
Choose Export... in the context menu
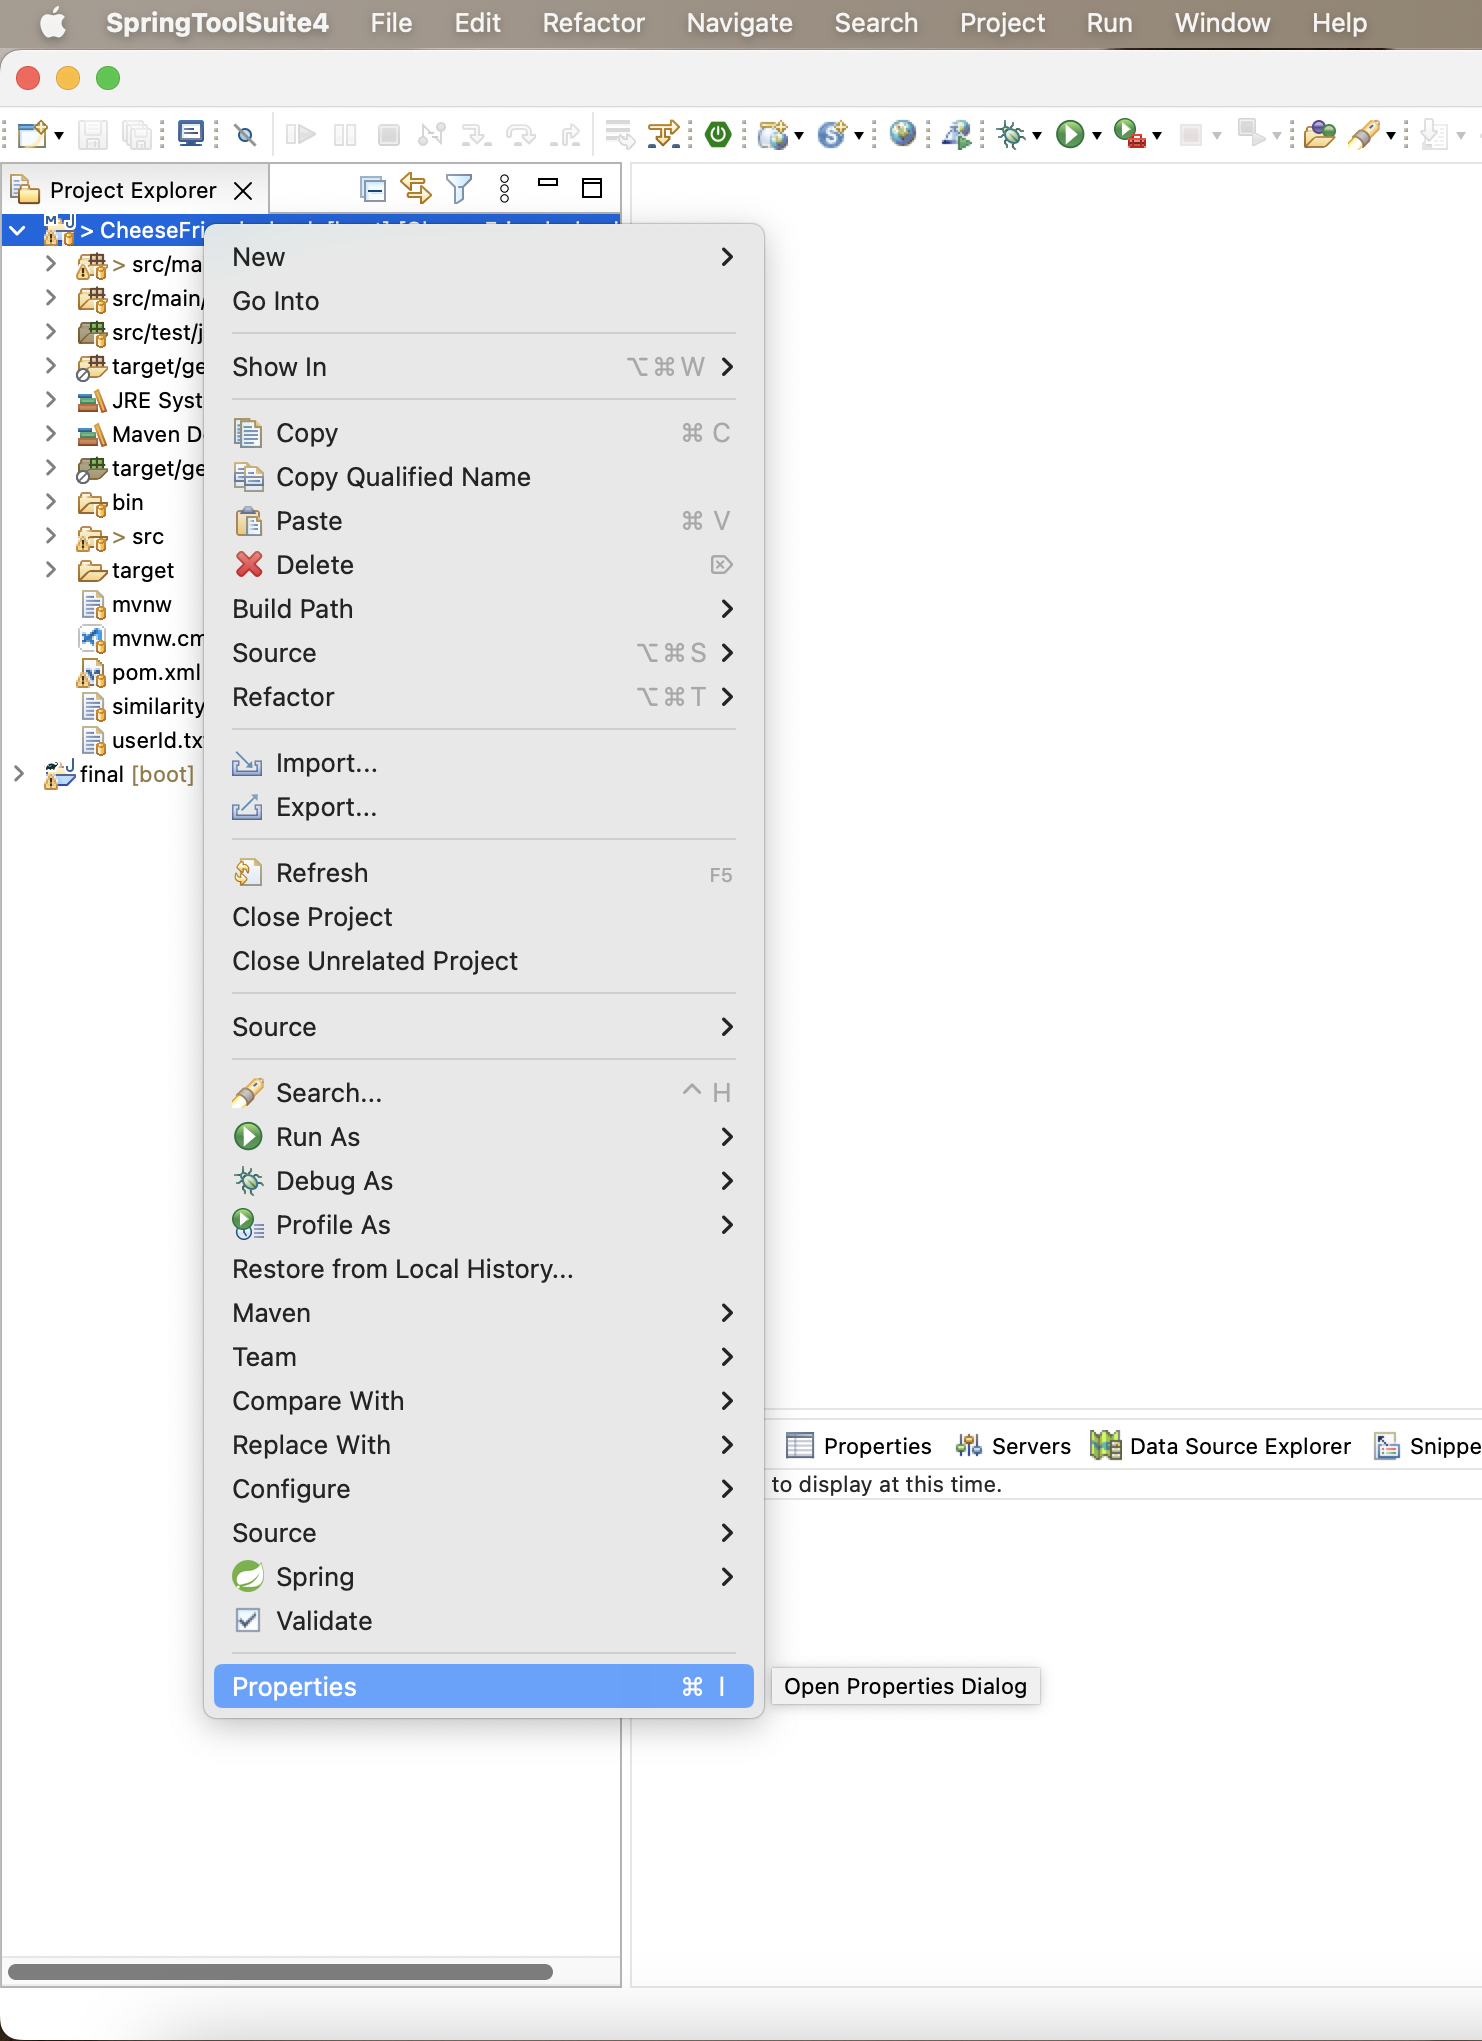click(x=484, y=807)
